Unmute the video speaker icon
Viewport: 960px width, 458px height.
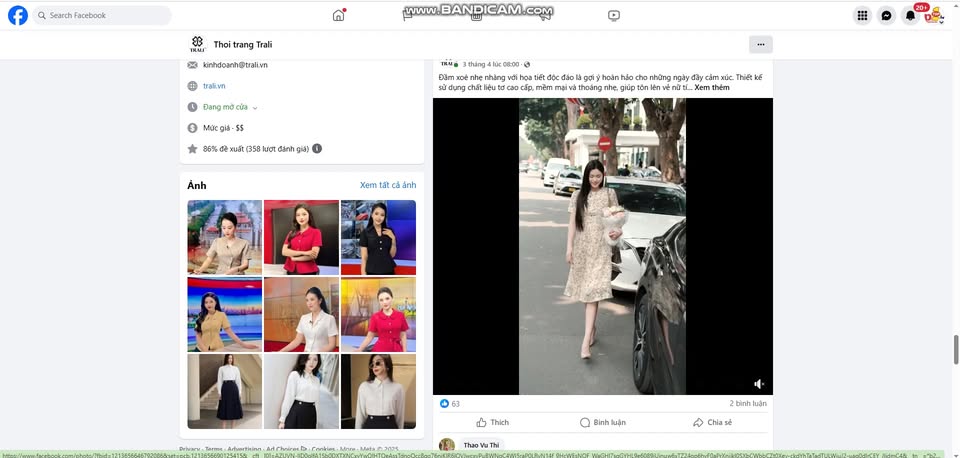tap(759, 384)
